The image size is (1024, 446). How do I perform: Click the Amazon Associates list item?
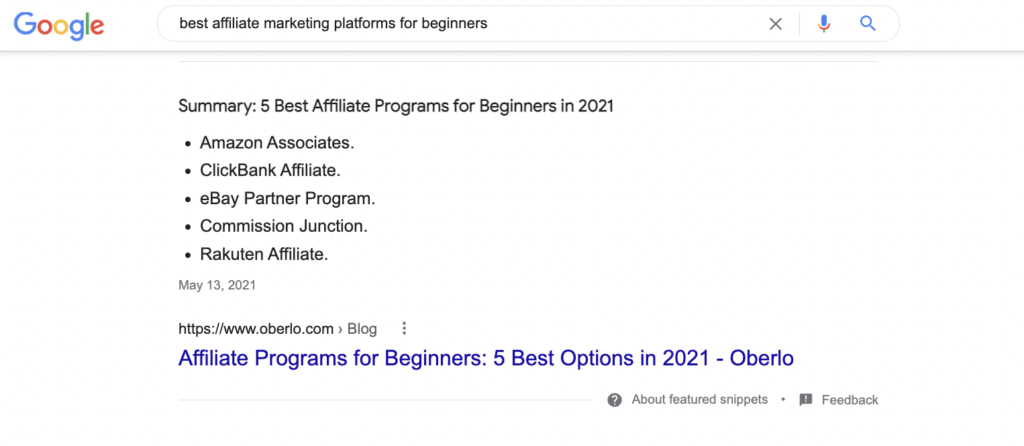pyautogui.click(x=277, y=143)
